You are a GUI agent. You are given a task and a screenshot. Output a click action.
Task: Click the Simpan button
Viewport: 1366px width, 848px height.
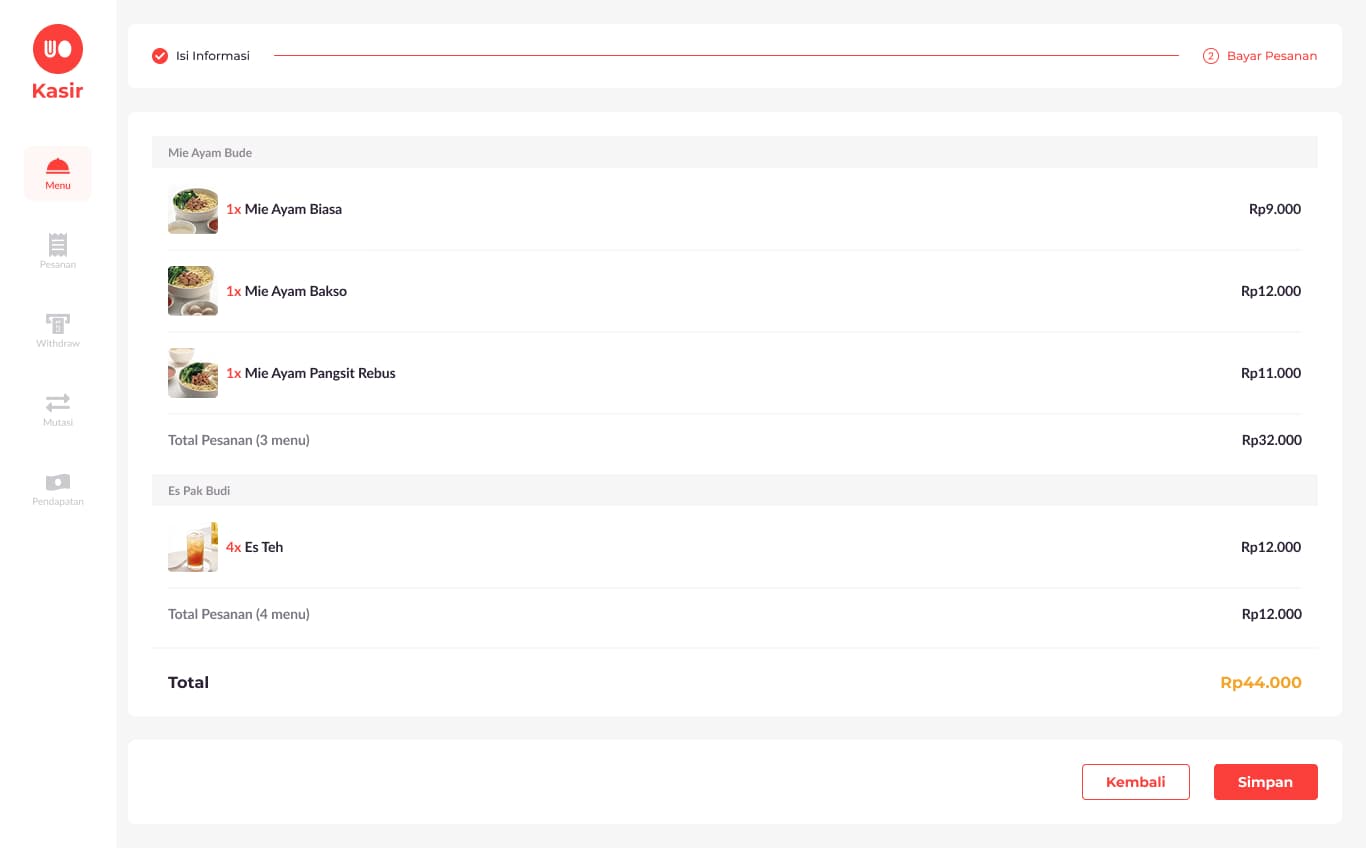(1266, 782)
